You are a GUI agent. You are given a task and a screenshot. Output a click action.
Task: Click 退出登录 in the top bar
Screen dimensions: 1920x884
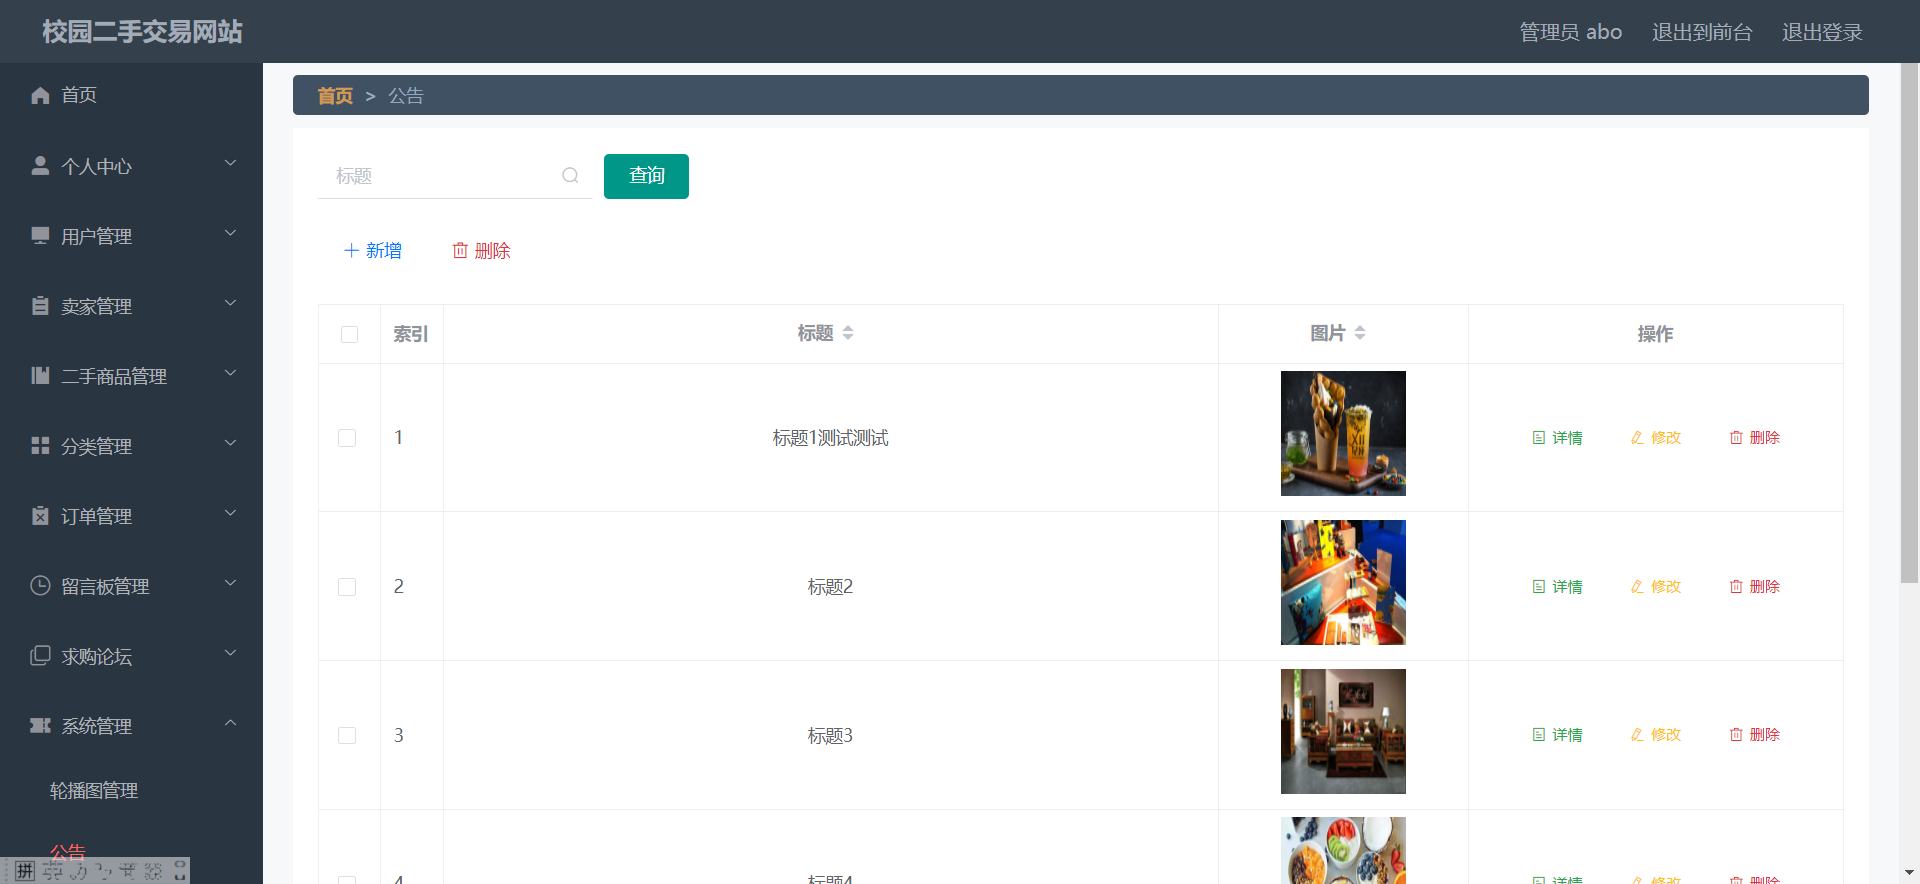click(x=1821, y=32)
